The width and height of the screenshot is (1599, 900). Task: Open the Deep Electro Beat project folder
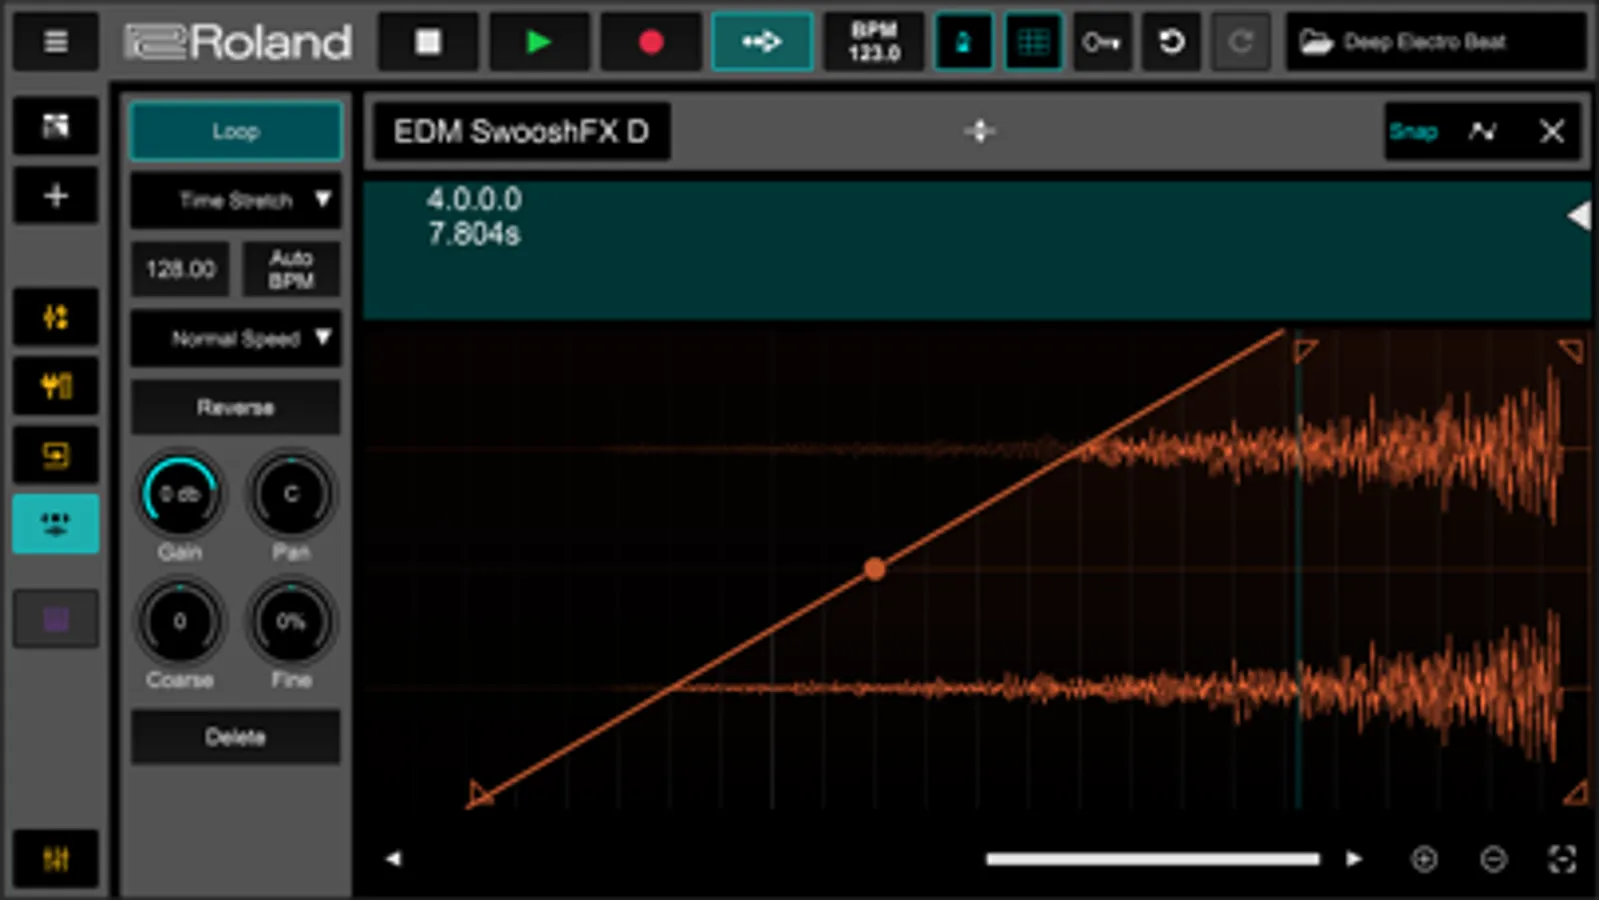[1436, 42]
